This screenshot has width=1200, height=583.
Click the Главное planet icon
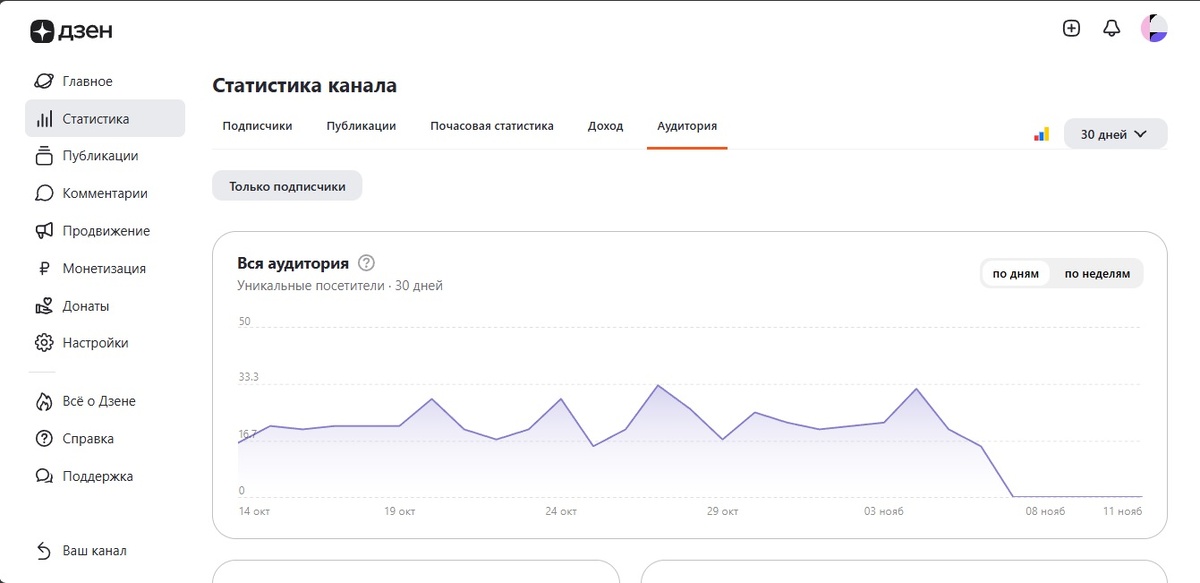(x=44, y=81)
